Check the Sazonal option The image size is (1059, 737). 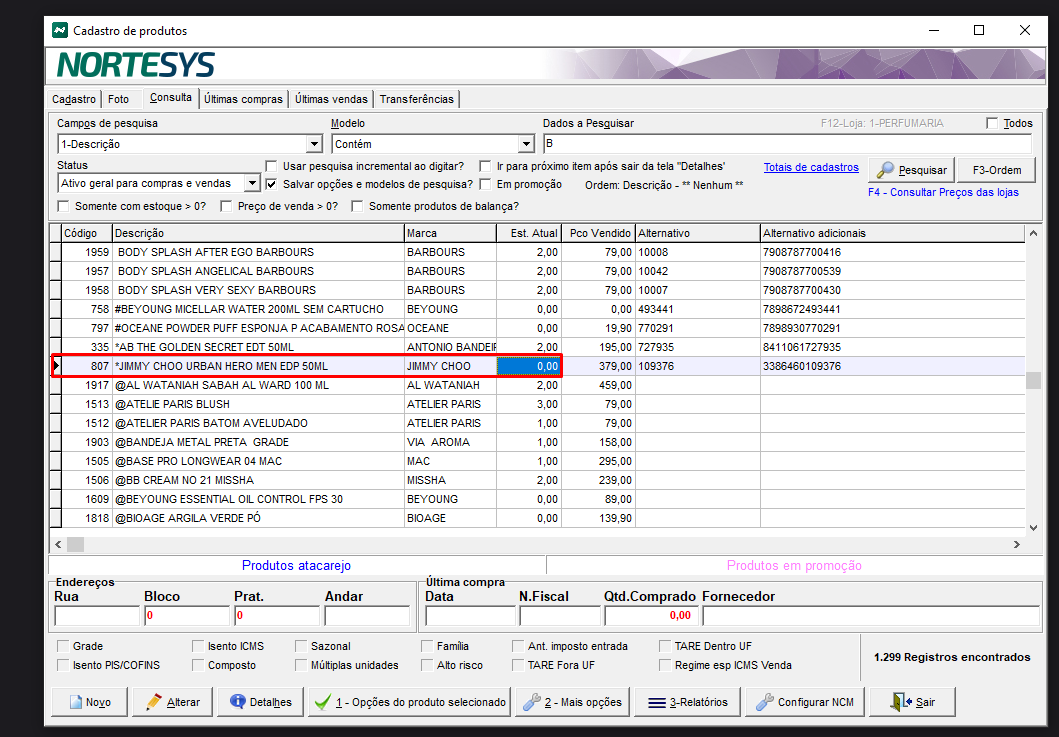coord(301,646)
